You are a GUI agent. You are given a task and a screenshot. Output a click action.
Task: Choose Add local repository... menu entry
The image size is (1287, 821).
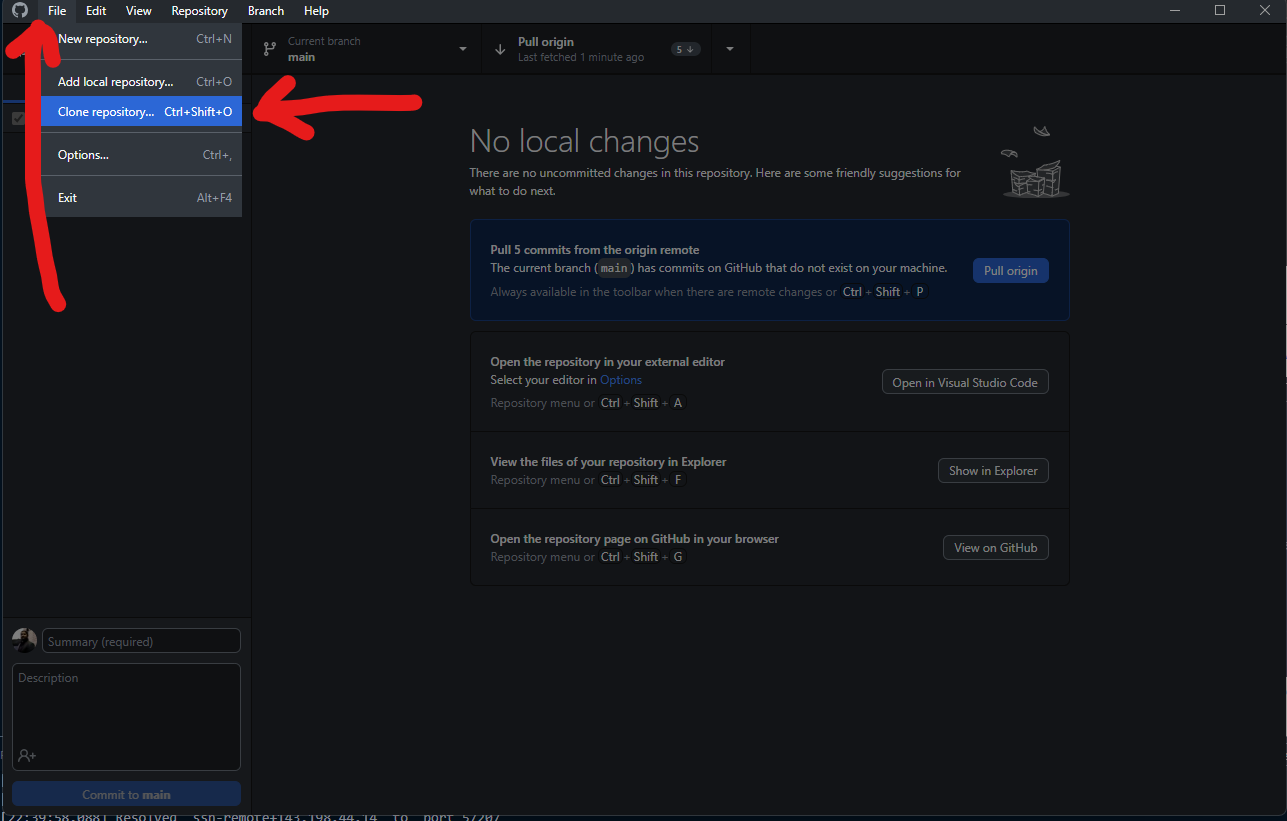point(142,82)
